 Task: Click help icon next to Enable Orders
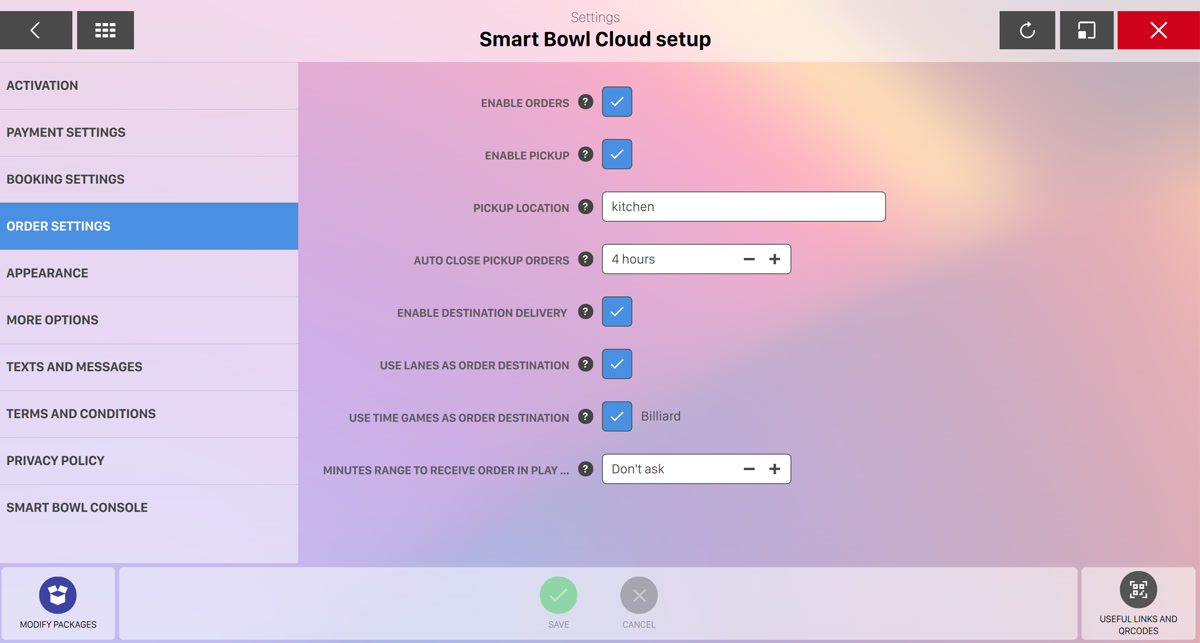click(586, 102)
